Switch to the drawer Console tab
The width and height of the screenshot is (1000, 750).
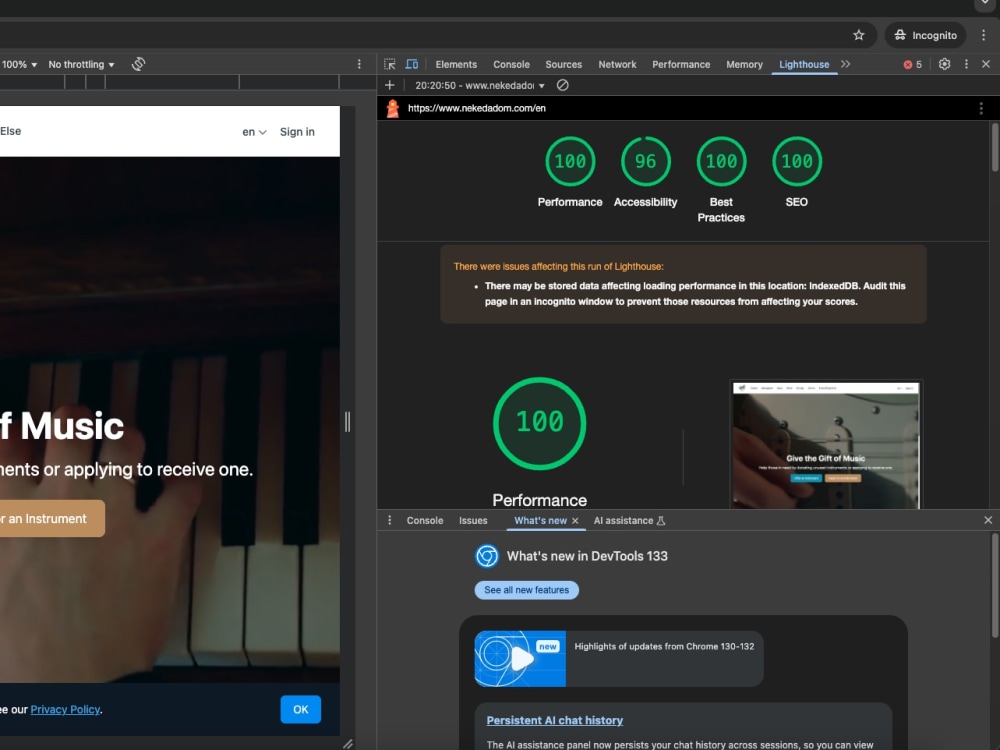(425, 520)
